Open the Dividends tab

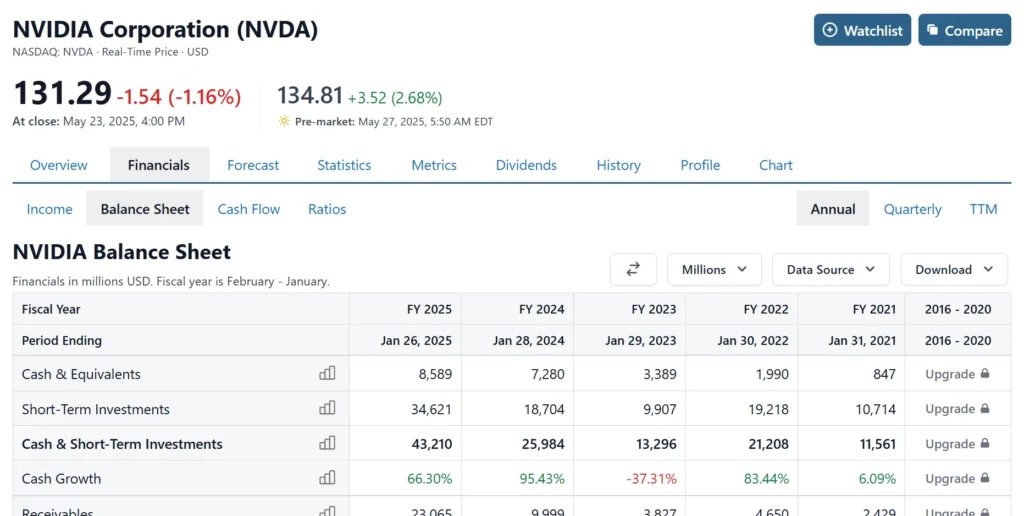[x=526, y=165]
